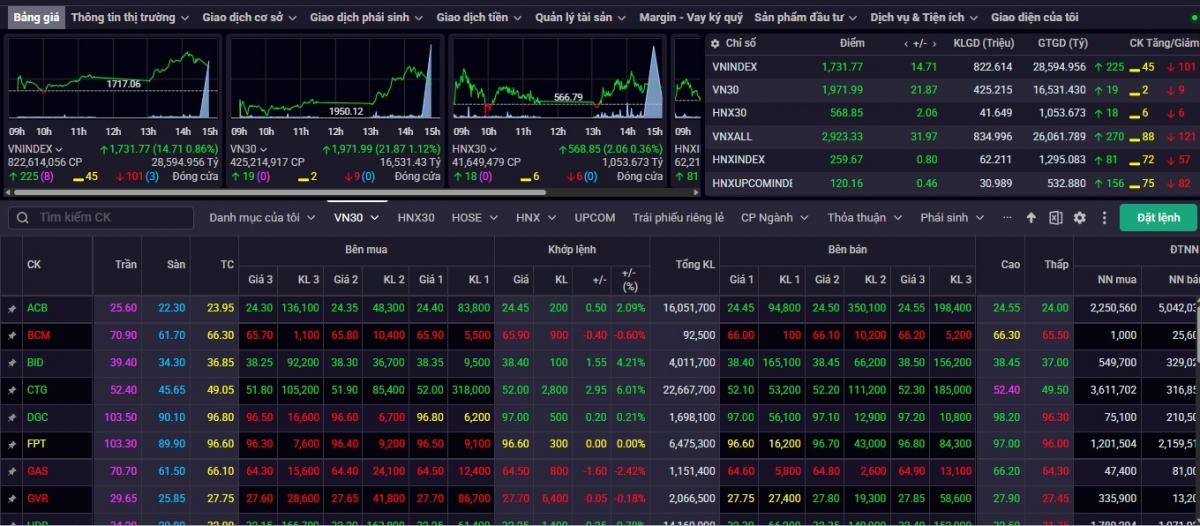The width and height of the screenshot is (1200, 526).
Task: Click the right arrow beside +/- column
Action: [933, 44]
